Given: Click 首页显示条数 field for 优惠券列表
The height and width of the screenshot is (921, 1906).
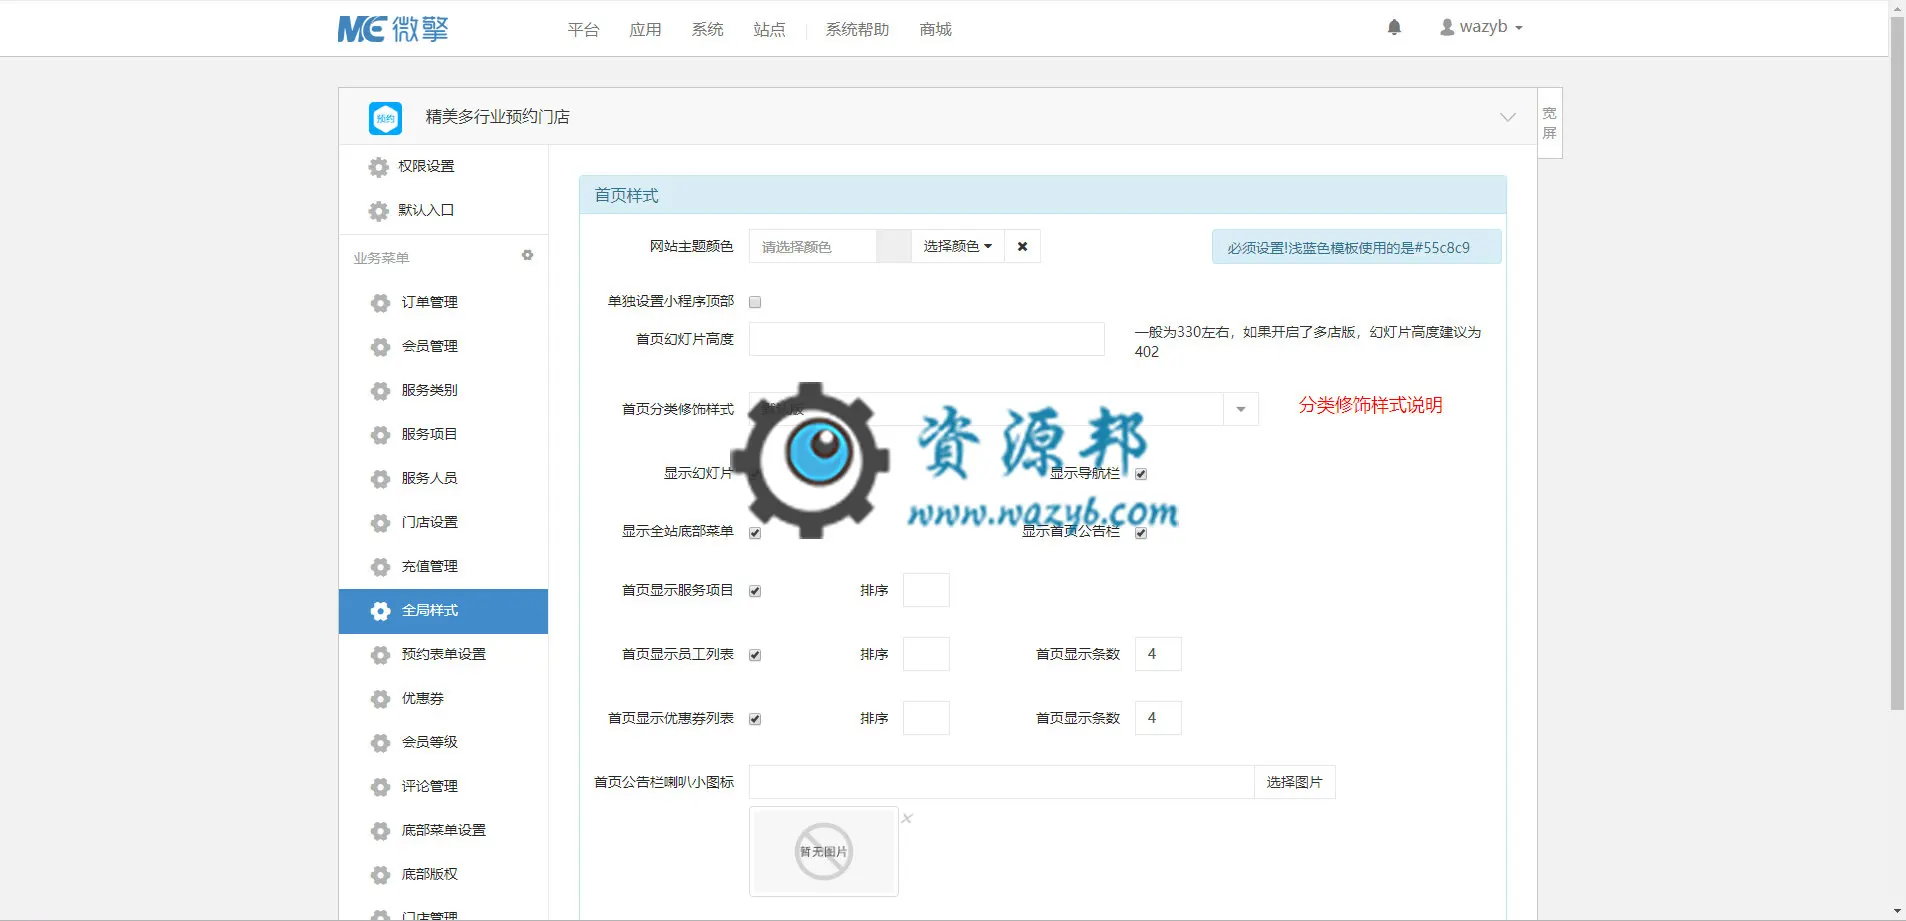Looking at the screenshot, I should click(x=1158, y=718).
